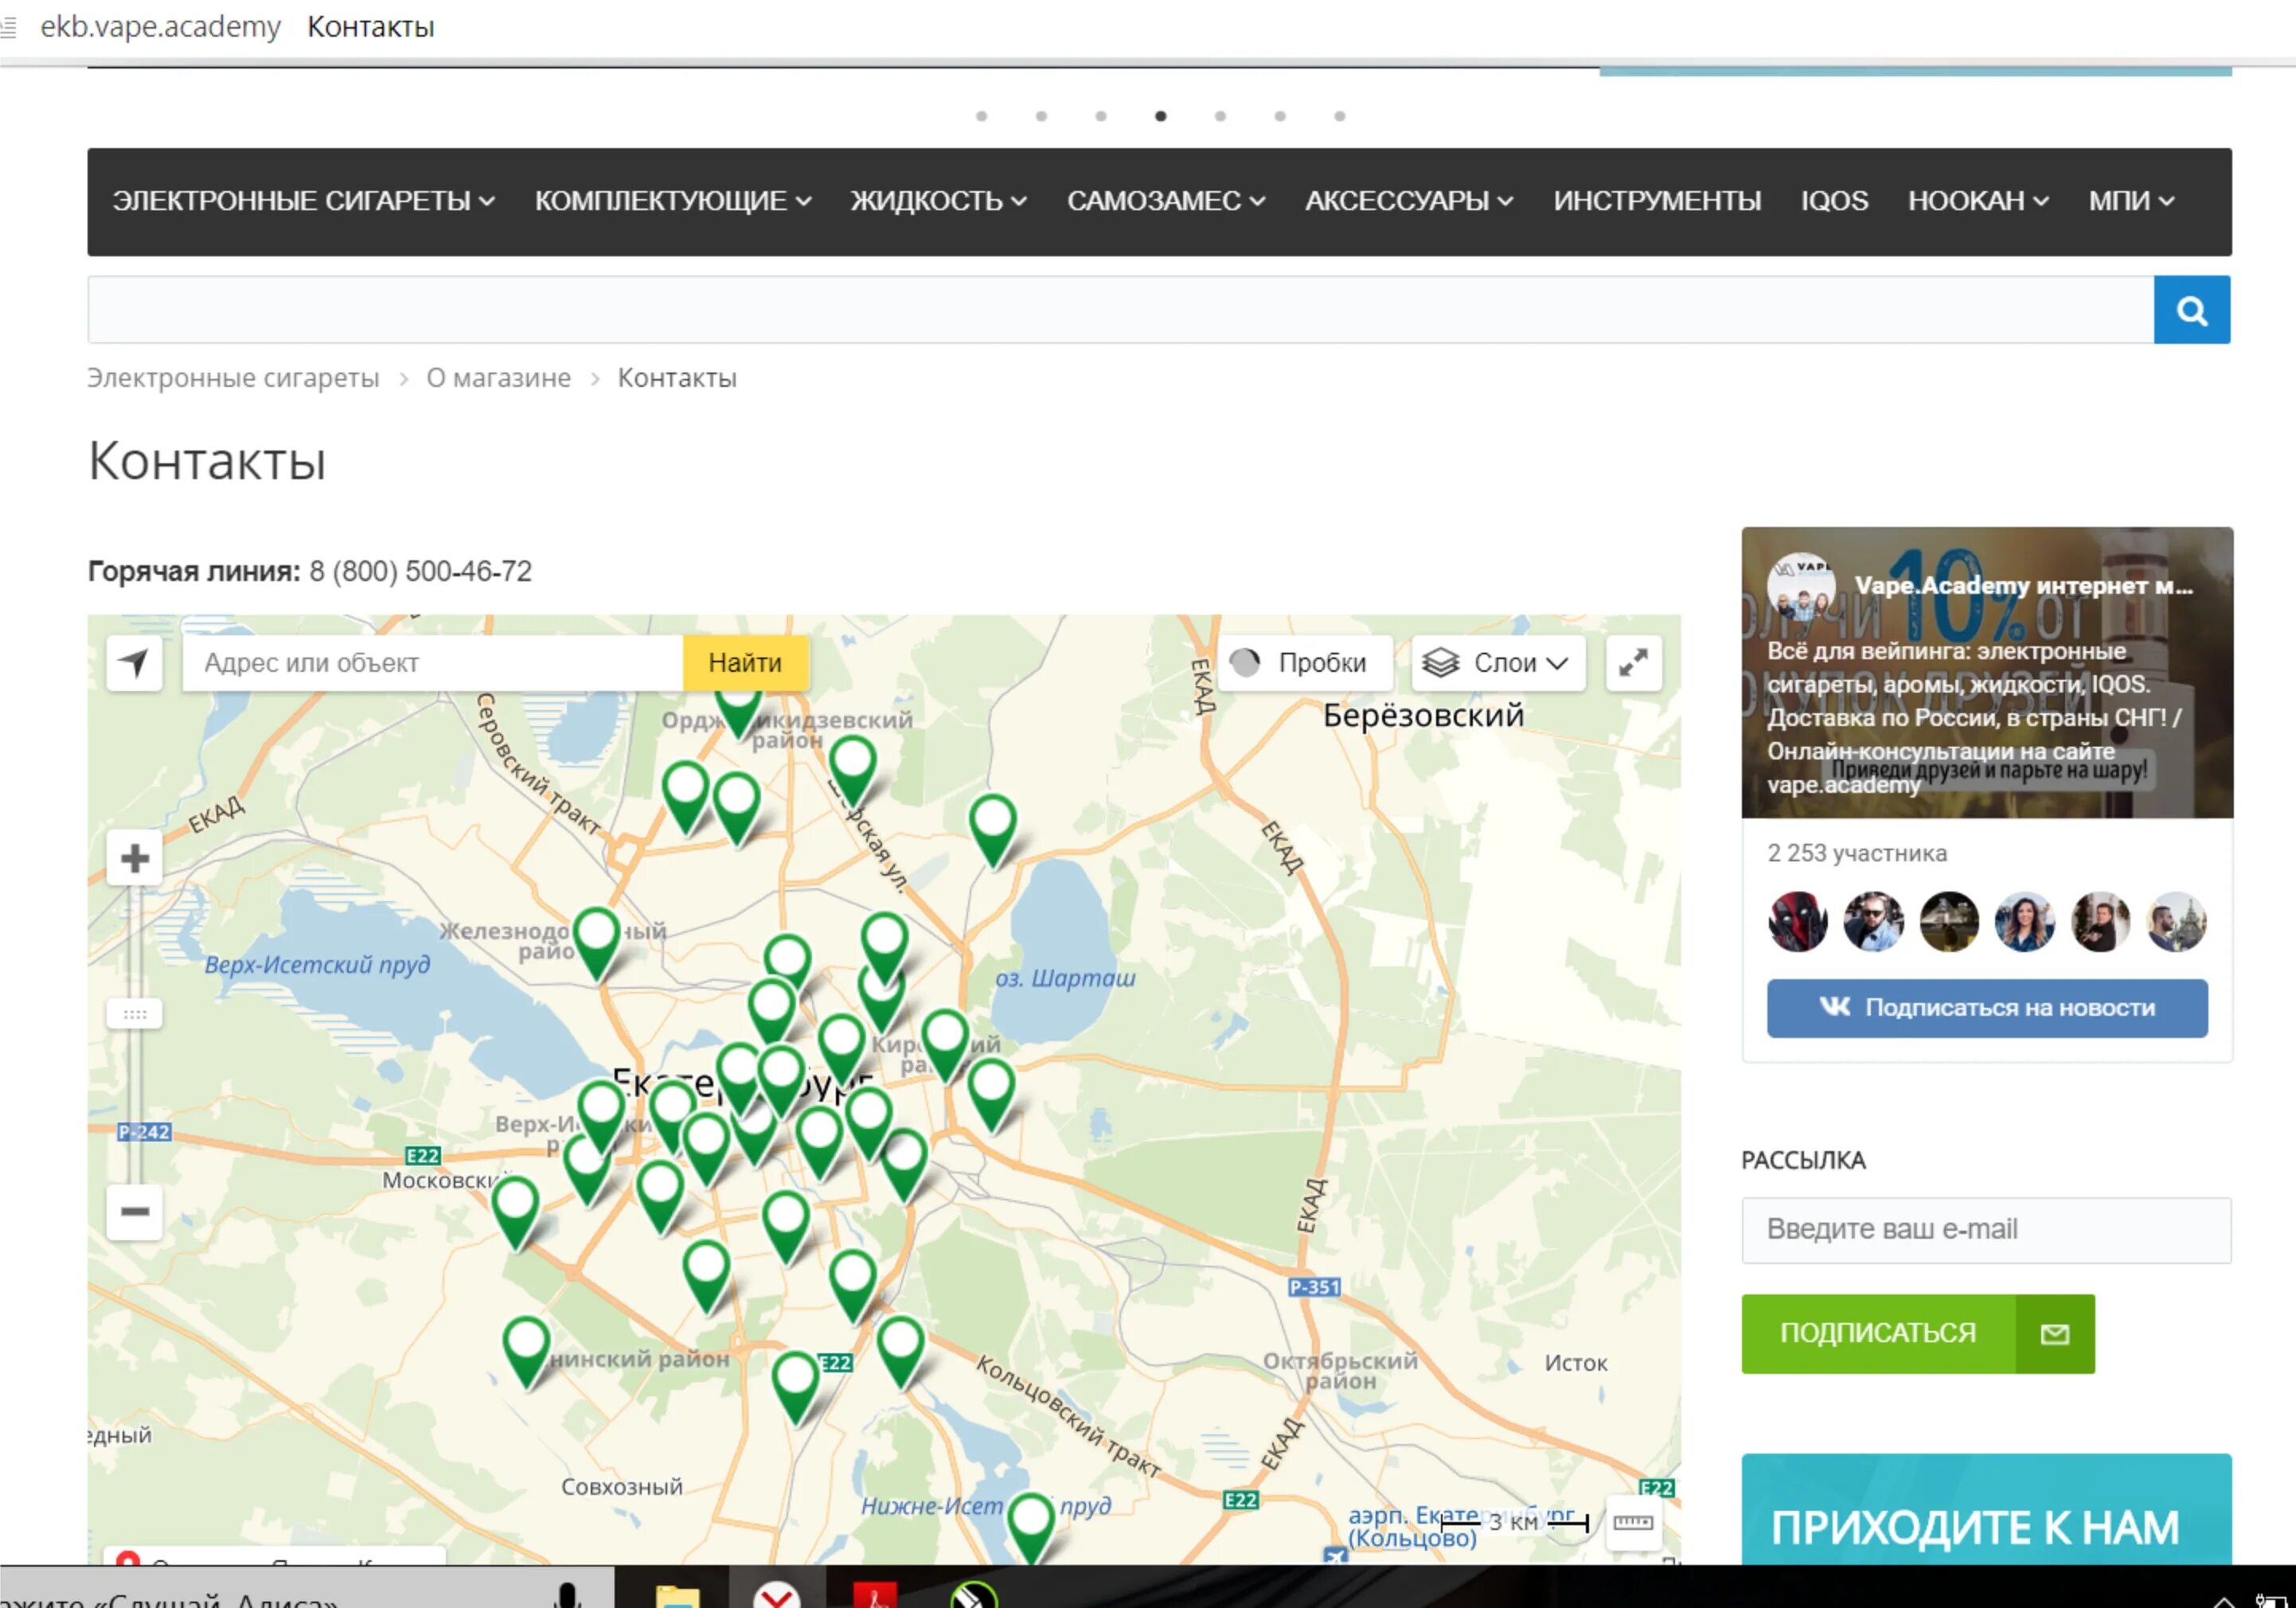Click the blue search magnifier button

(2191, 310)
